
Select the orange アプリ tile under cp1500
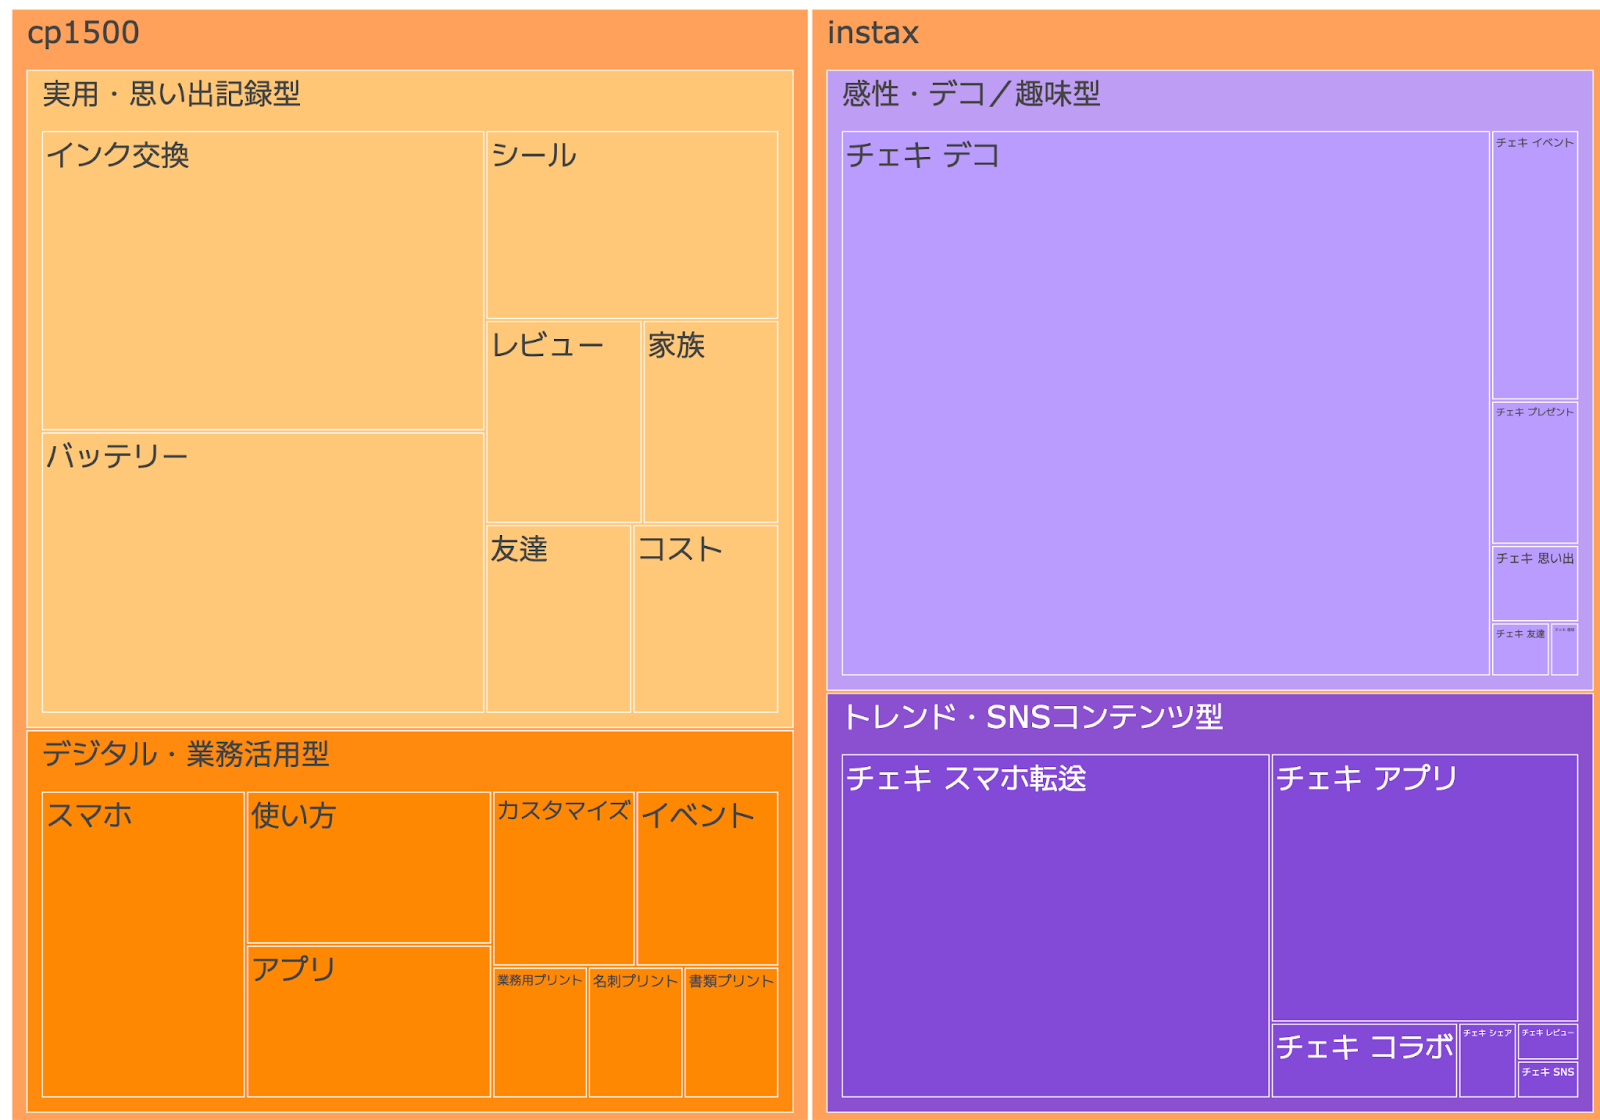coord(368,1020)
